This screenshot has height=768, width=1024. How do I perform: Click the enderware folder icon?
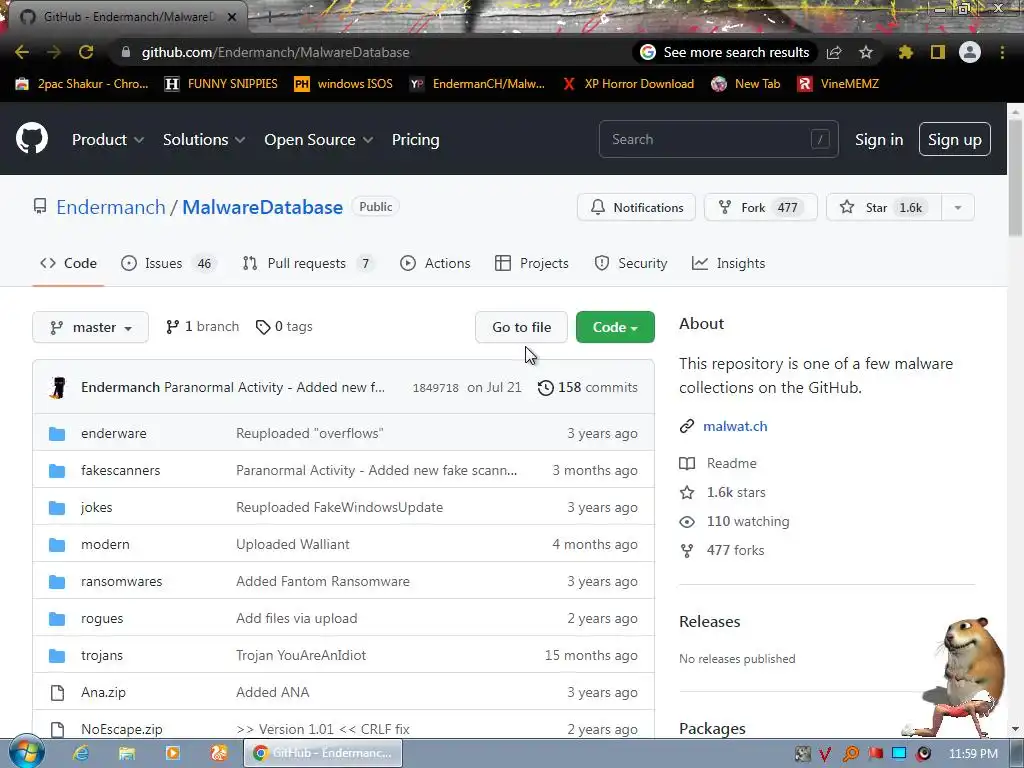(57, 434)
